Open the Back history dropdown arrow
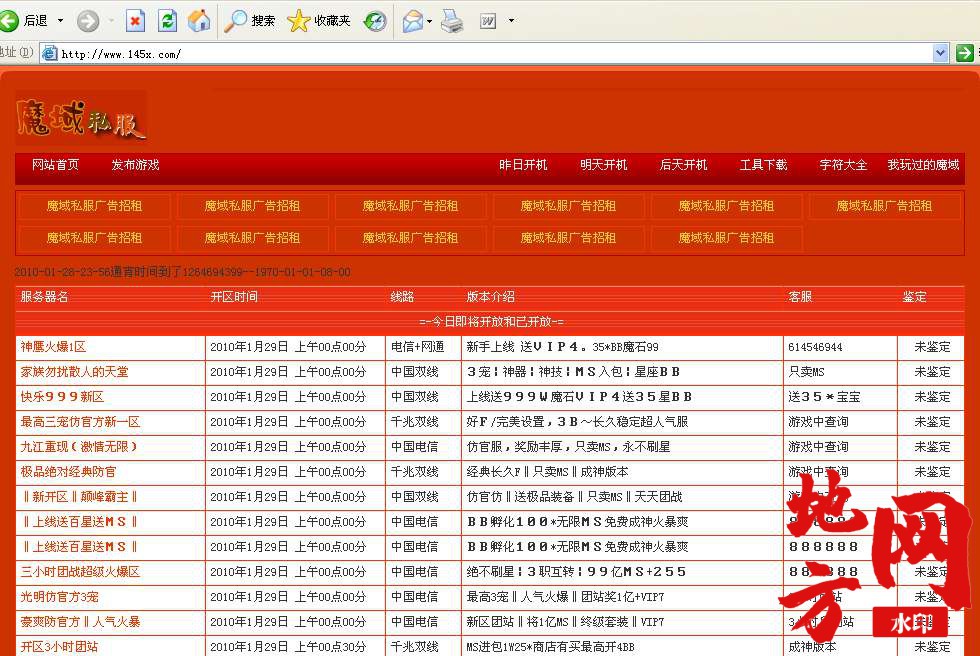 (x=61, y=21)
